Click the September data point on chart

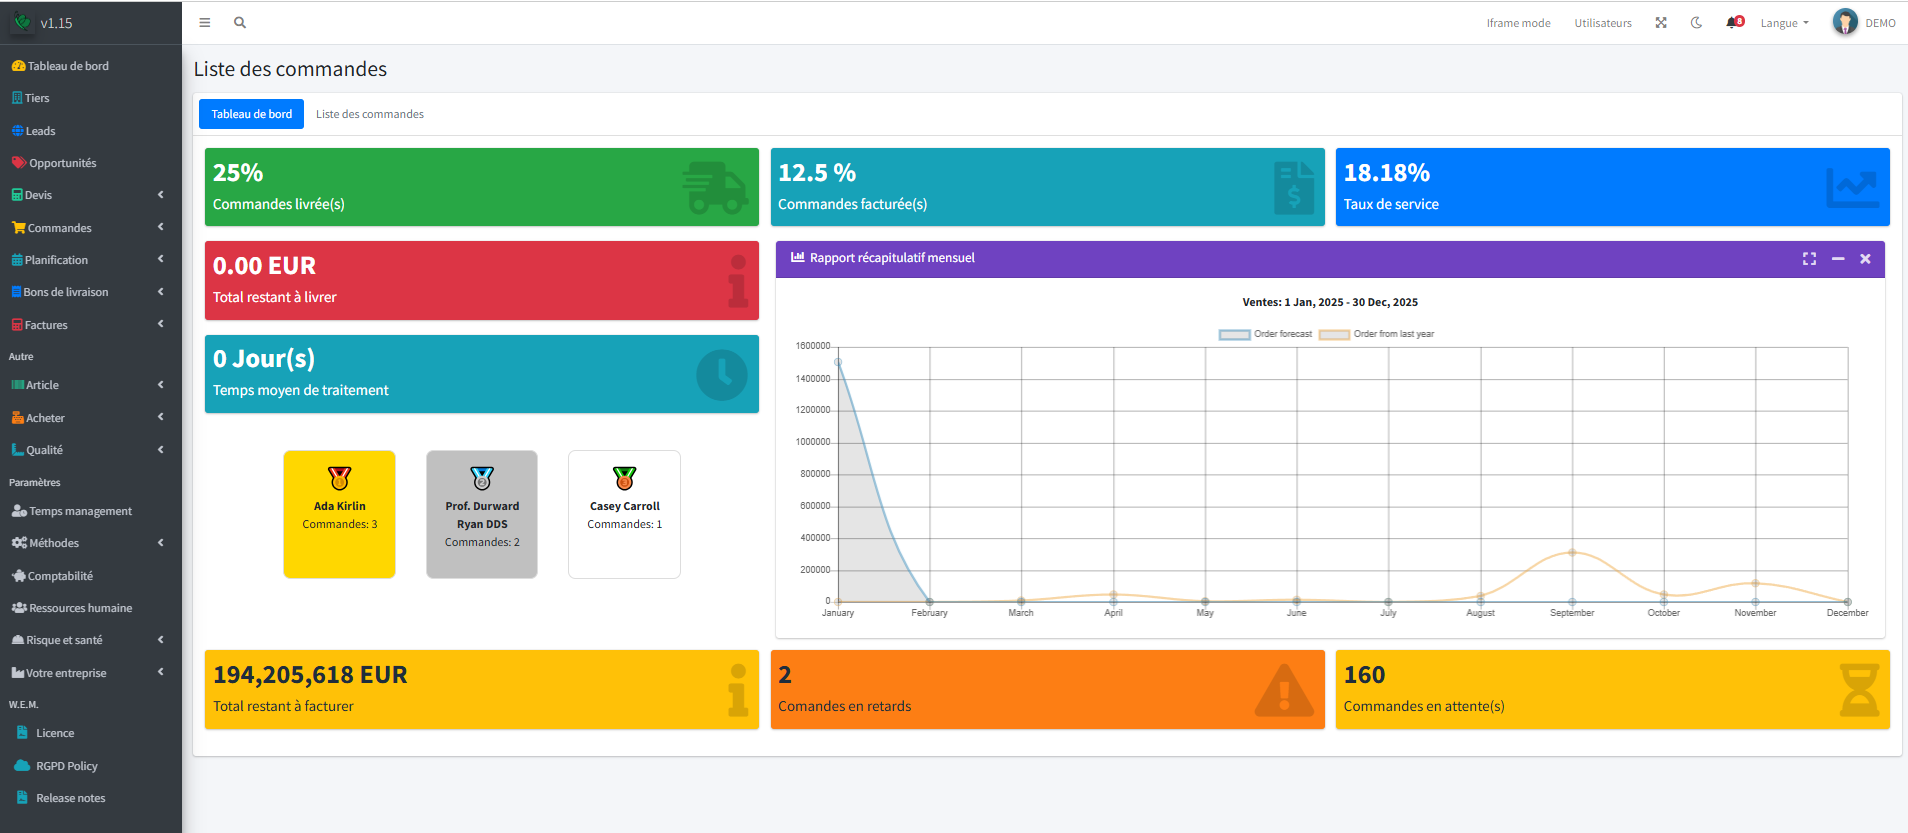pos(1572,553)
